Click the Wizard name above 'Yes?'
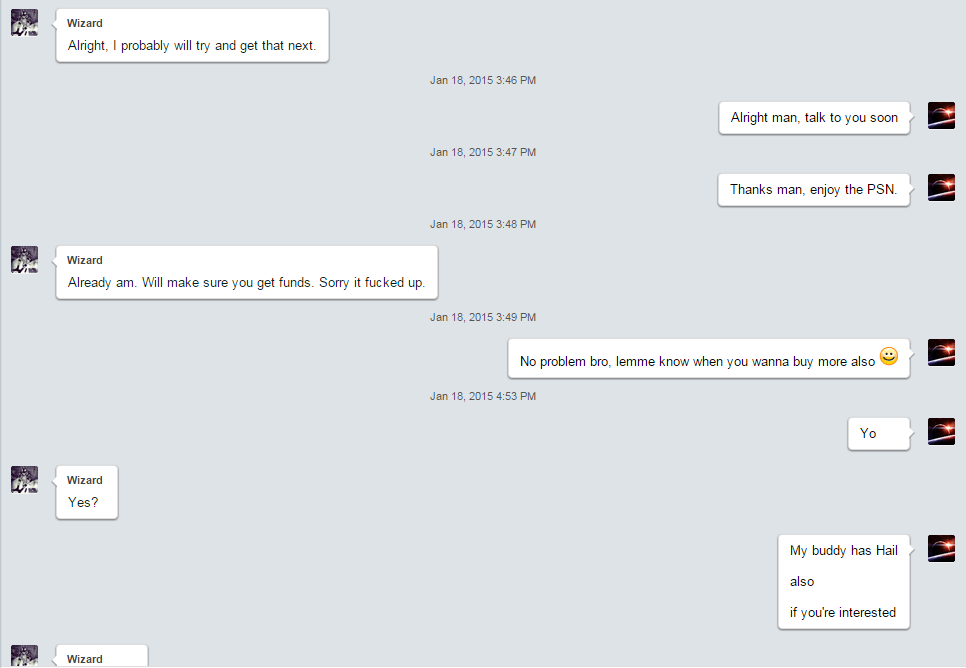966x668 pixels. 84,481
